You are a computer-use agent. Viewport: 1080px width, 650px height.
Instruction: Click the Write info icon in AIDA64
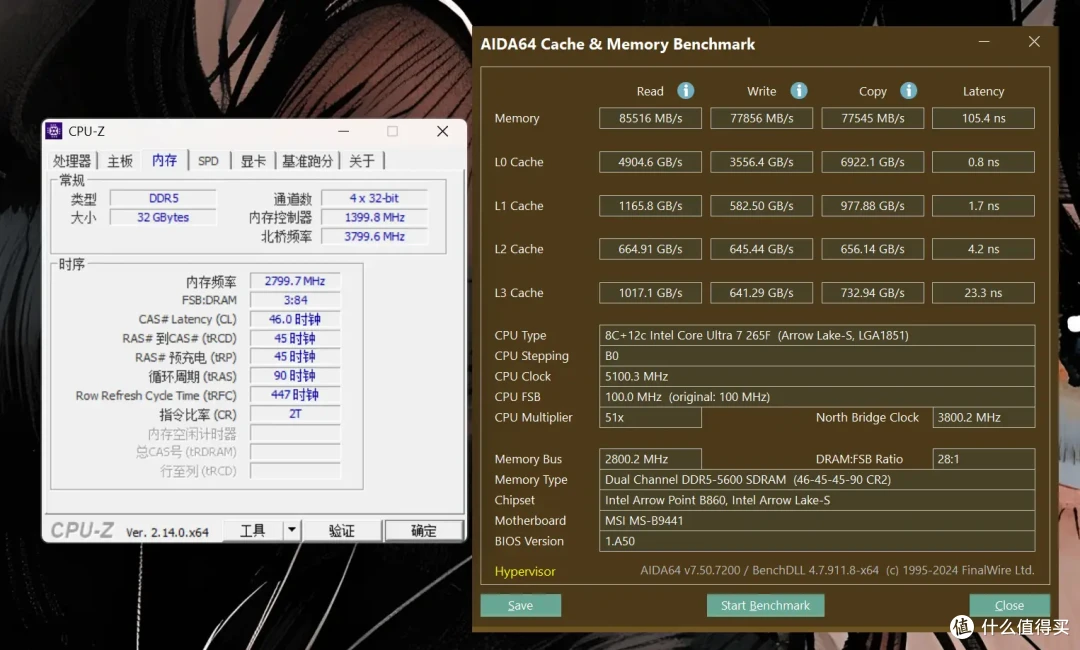point(798,90)
